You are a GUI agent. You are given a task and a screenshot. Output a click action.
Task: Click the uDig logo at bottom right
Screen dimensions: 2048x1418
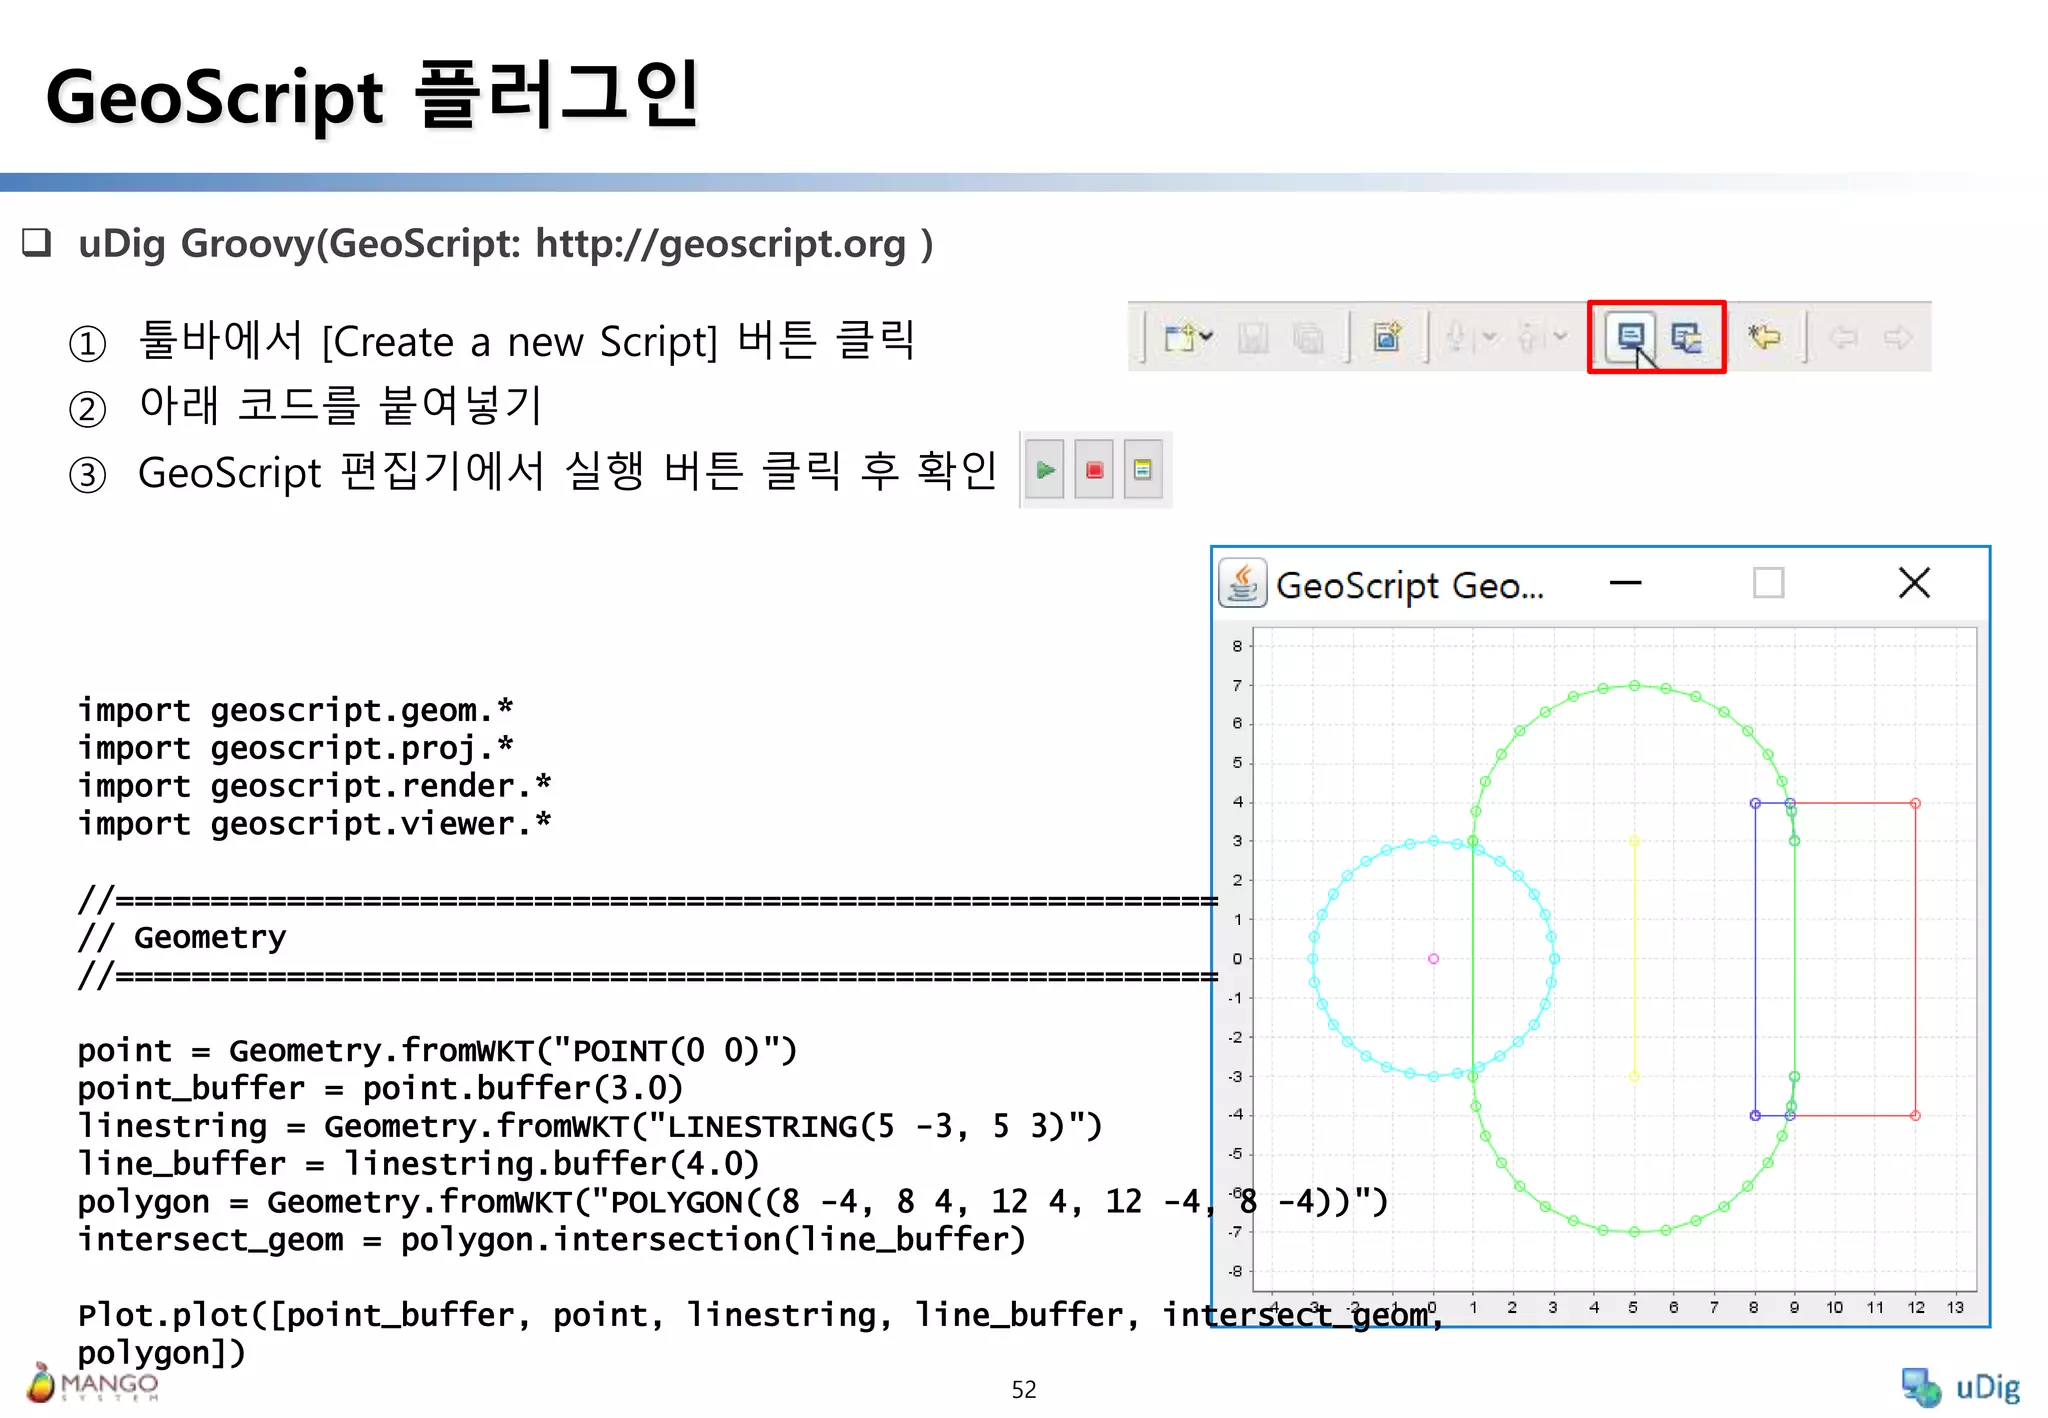pos(1959,1386)
